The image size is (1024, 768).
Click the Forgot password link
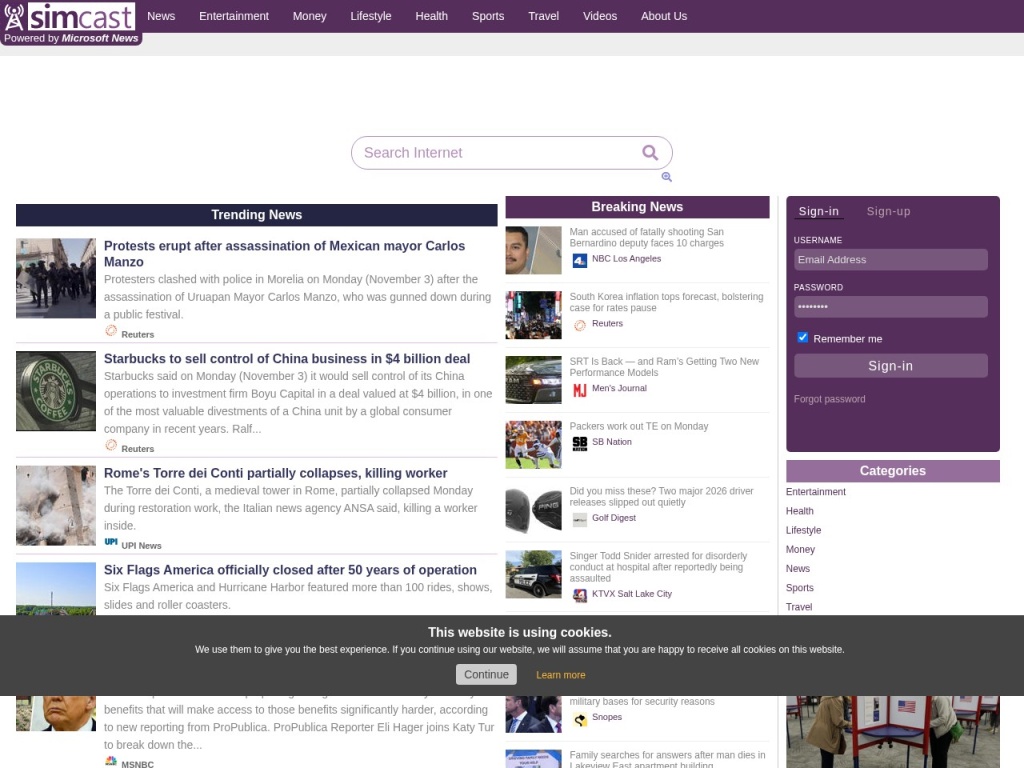tap(829, 399)
